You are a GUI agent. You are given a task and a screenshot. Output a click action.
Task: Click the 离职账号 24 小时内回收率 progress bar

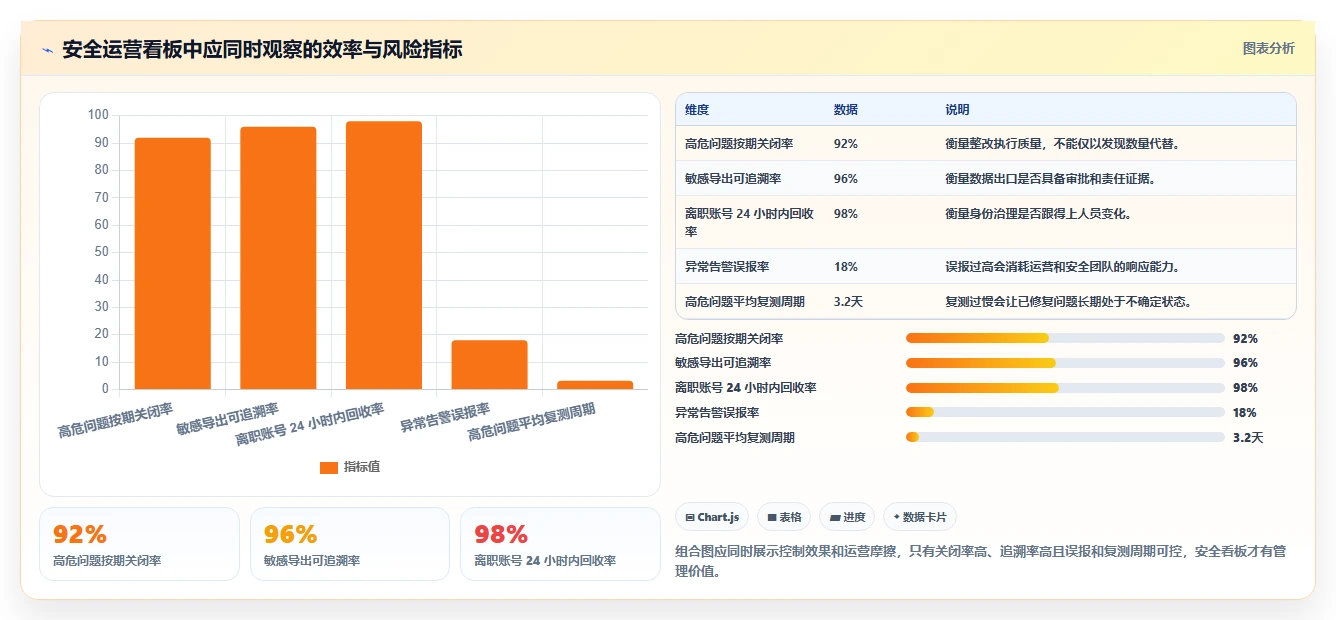point(1065,388)
